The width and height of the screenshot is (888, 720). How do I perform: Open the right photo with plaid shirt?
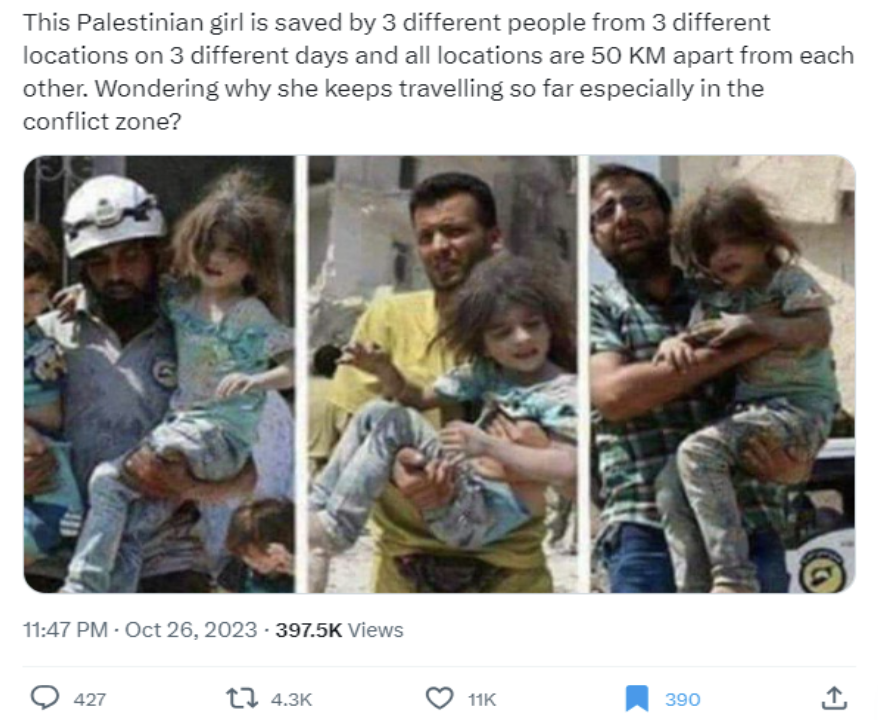[723, 374]
